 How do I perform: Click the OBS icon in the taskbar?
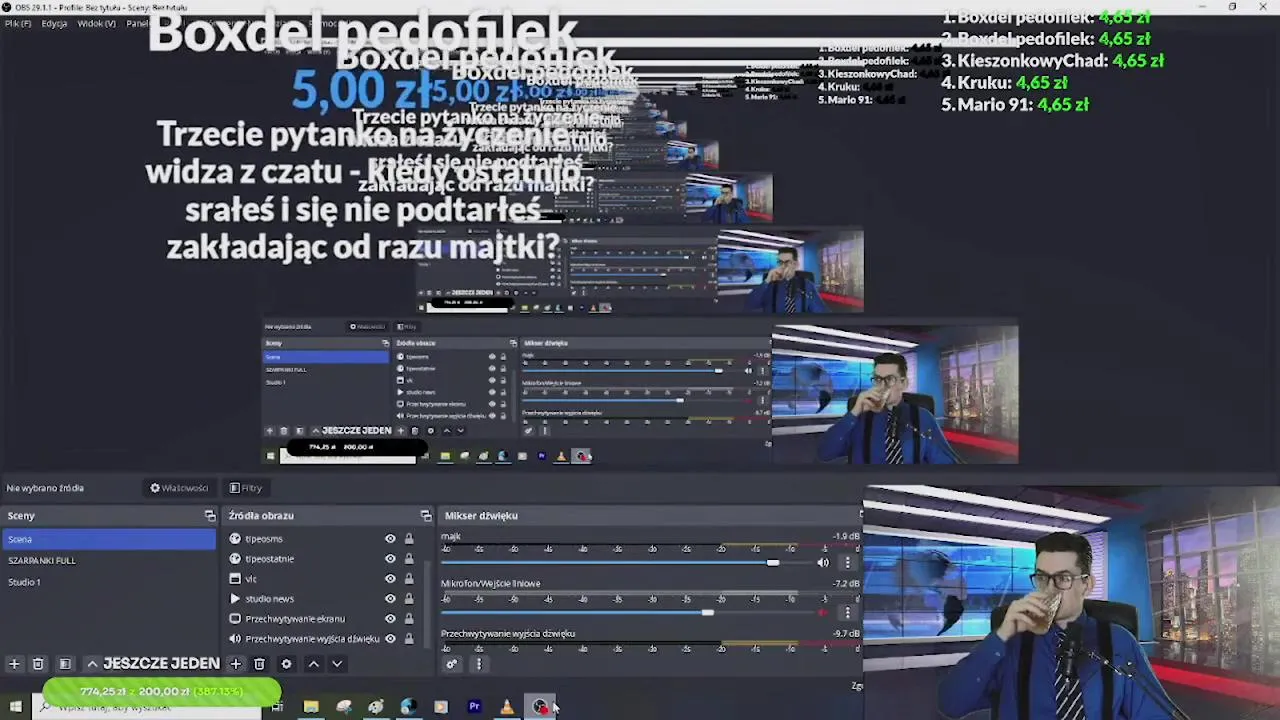pos(540,707)
